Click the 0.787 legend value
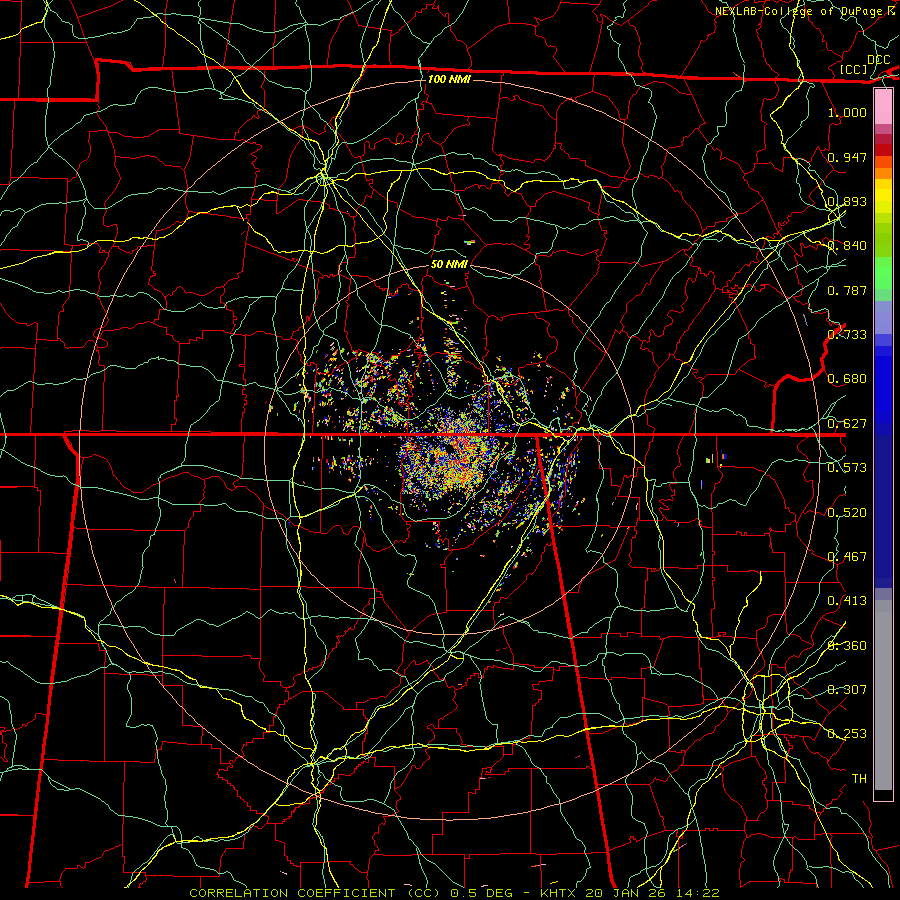Viewport: 900px width, 900px height. (847, 290)
